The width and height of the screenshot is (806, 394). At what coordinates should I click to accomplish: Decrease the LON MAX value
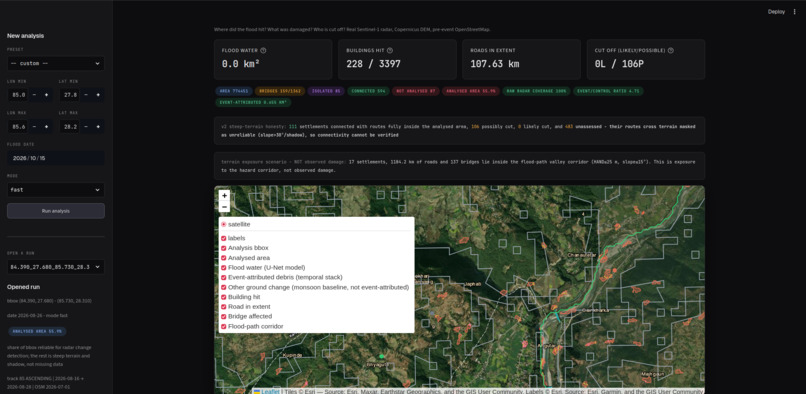34,127
